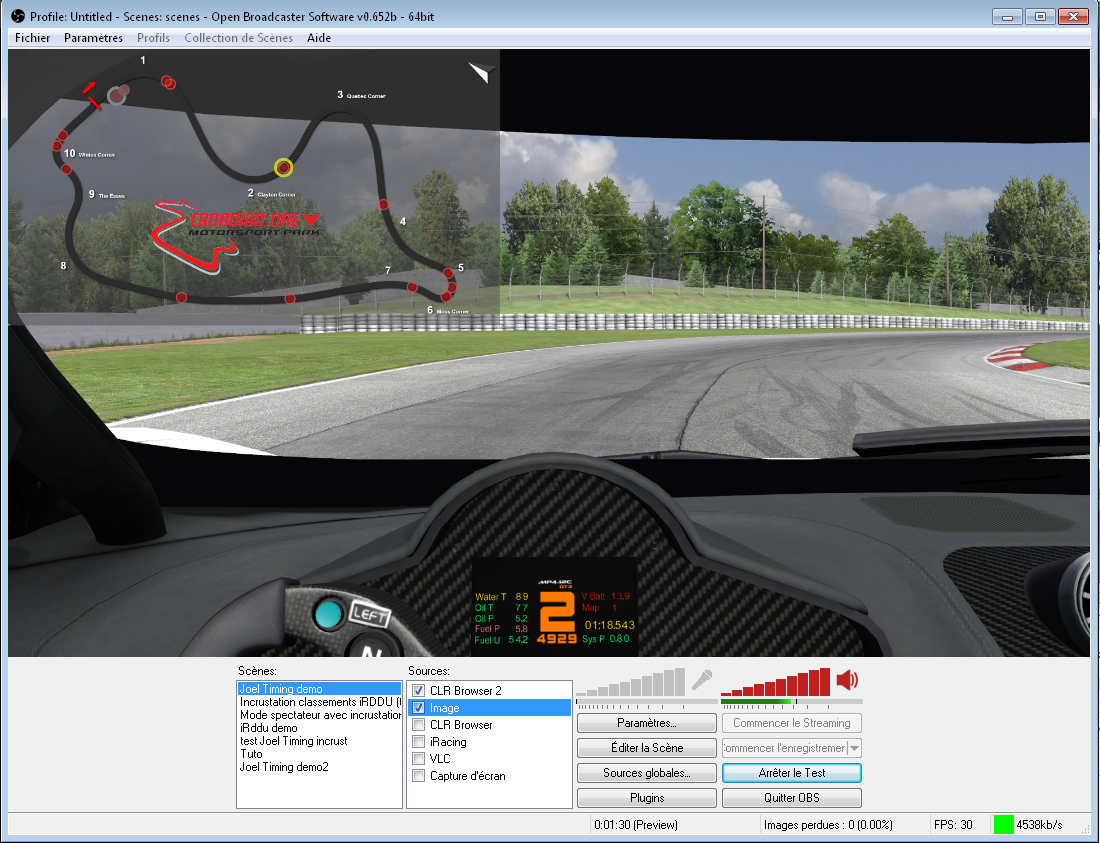This screenshot has height=843, width=1100.
Task: Select the Capture d'écran source row
Action: click(490, 776)
